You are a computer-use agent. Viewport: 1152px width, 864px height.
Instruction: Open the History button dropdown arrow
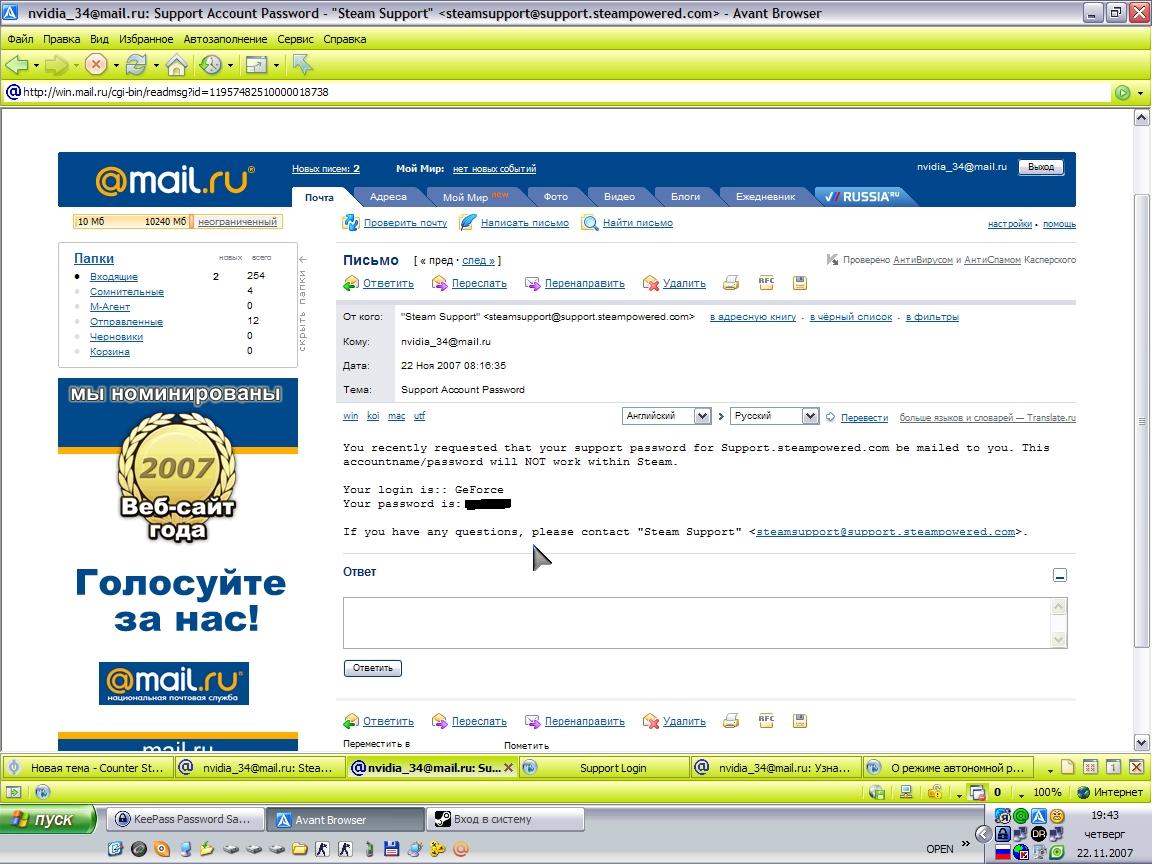tap(230, 65)
